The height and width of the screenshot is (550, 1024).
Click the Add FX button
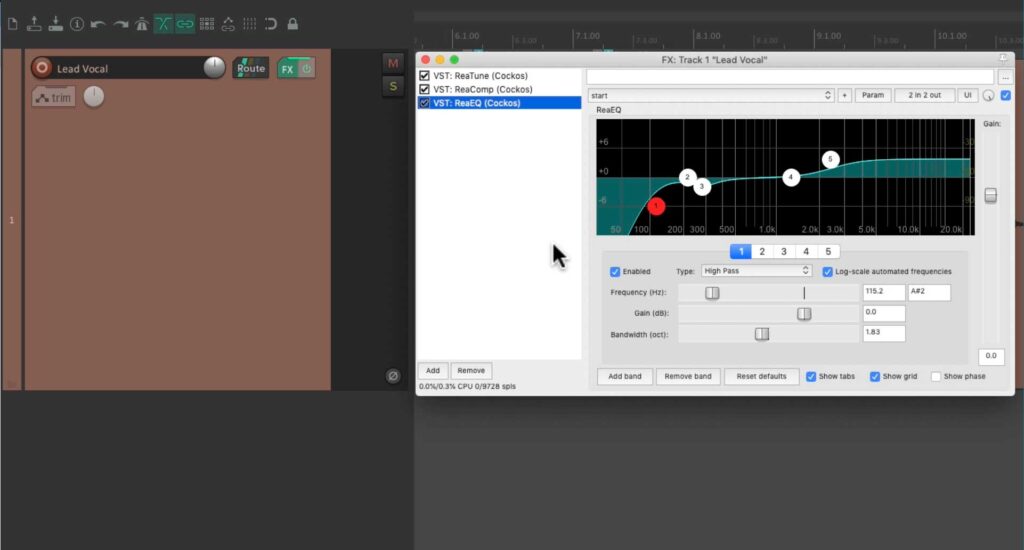coord(433,371)
